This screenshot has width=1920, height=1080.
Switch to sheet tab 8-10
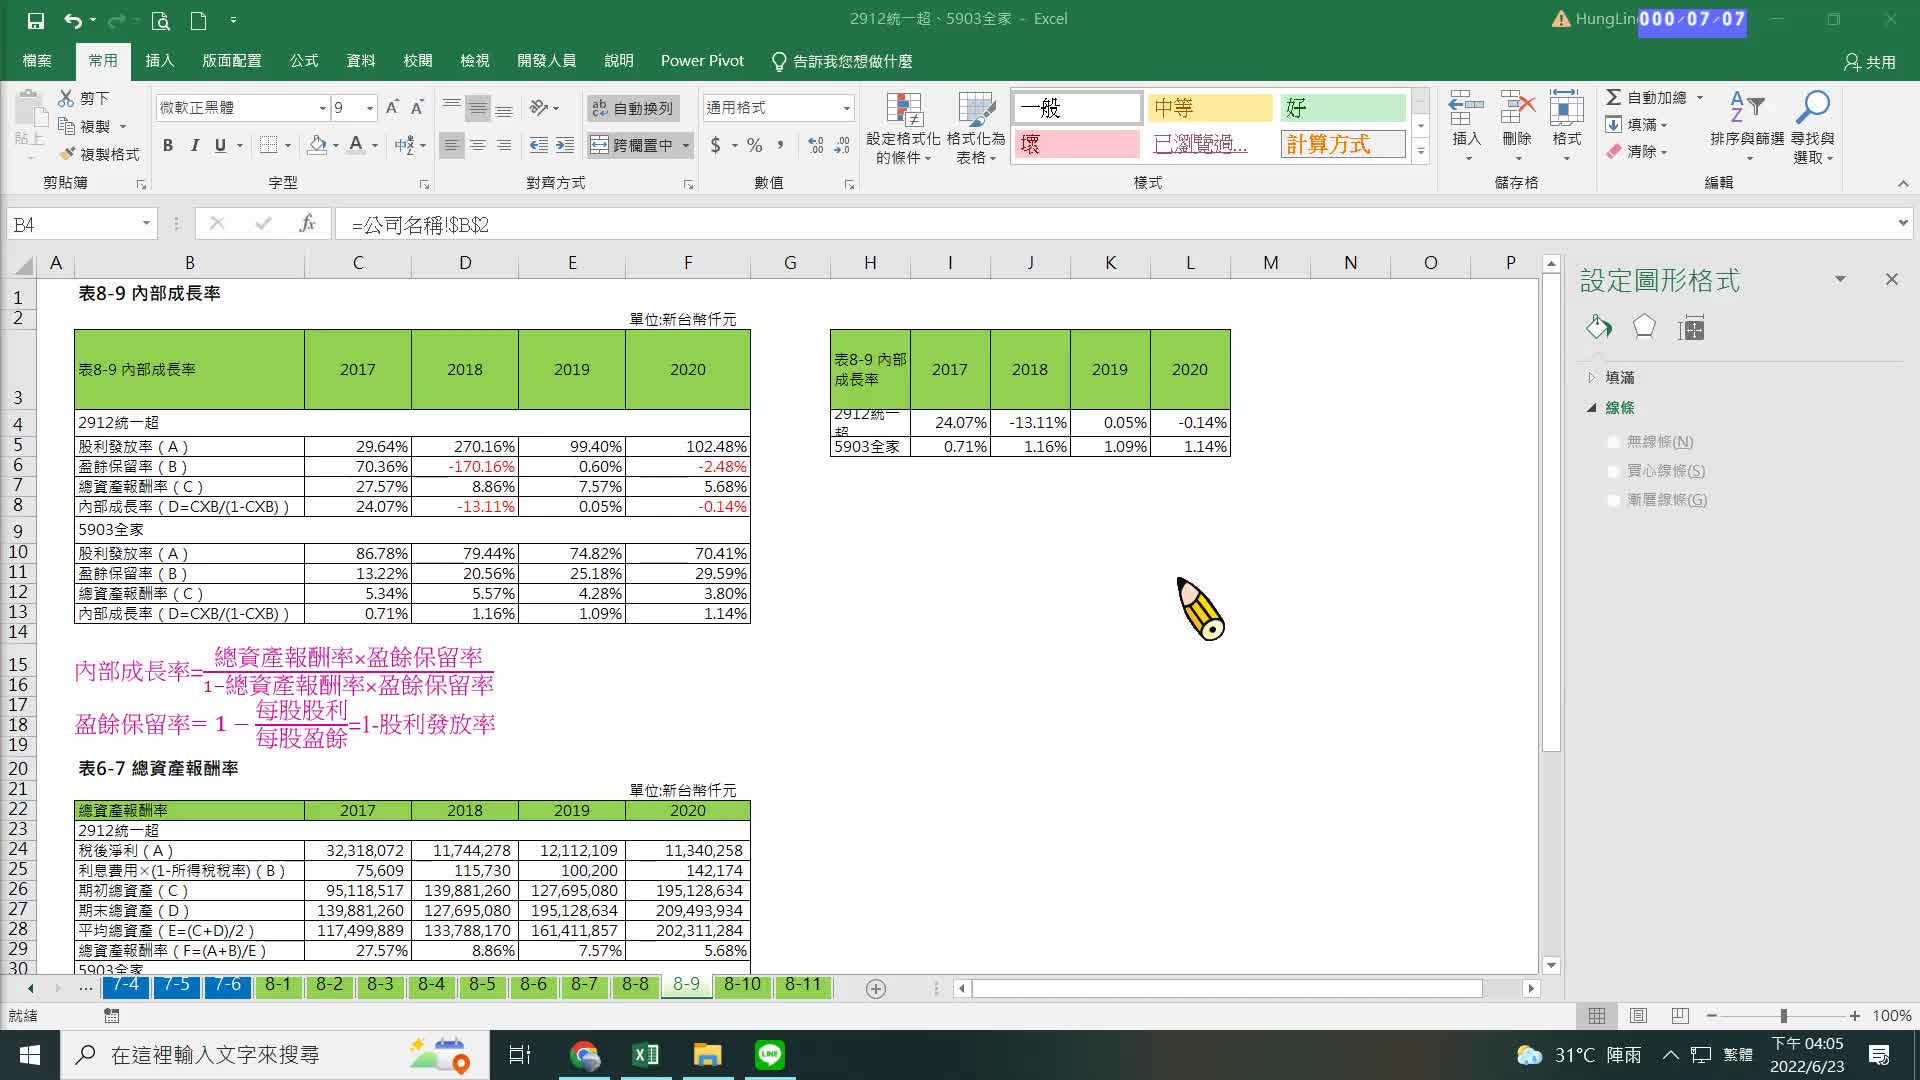[742, 985]
